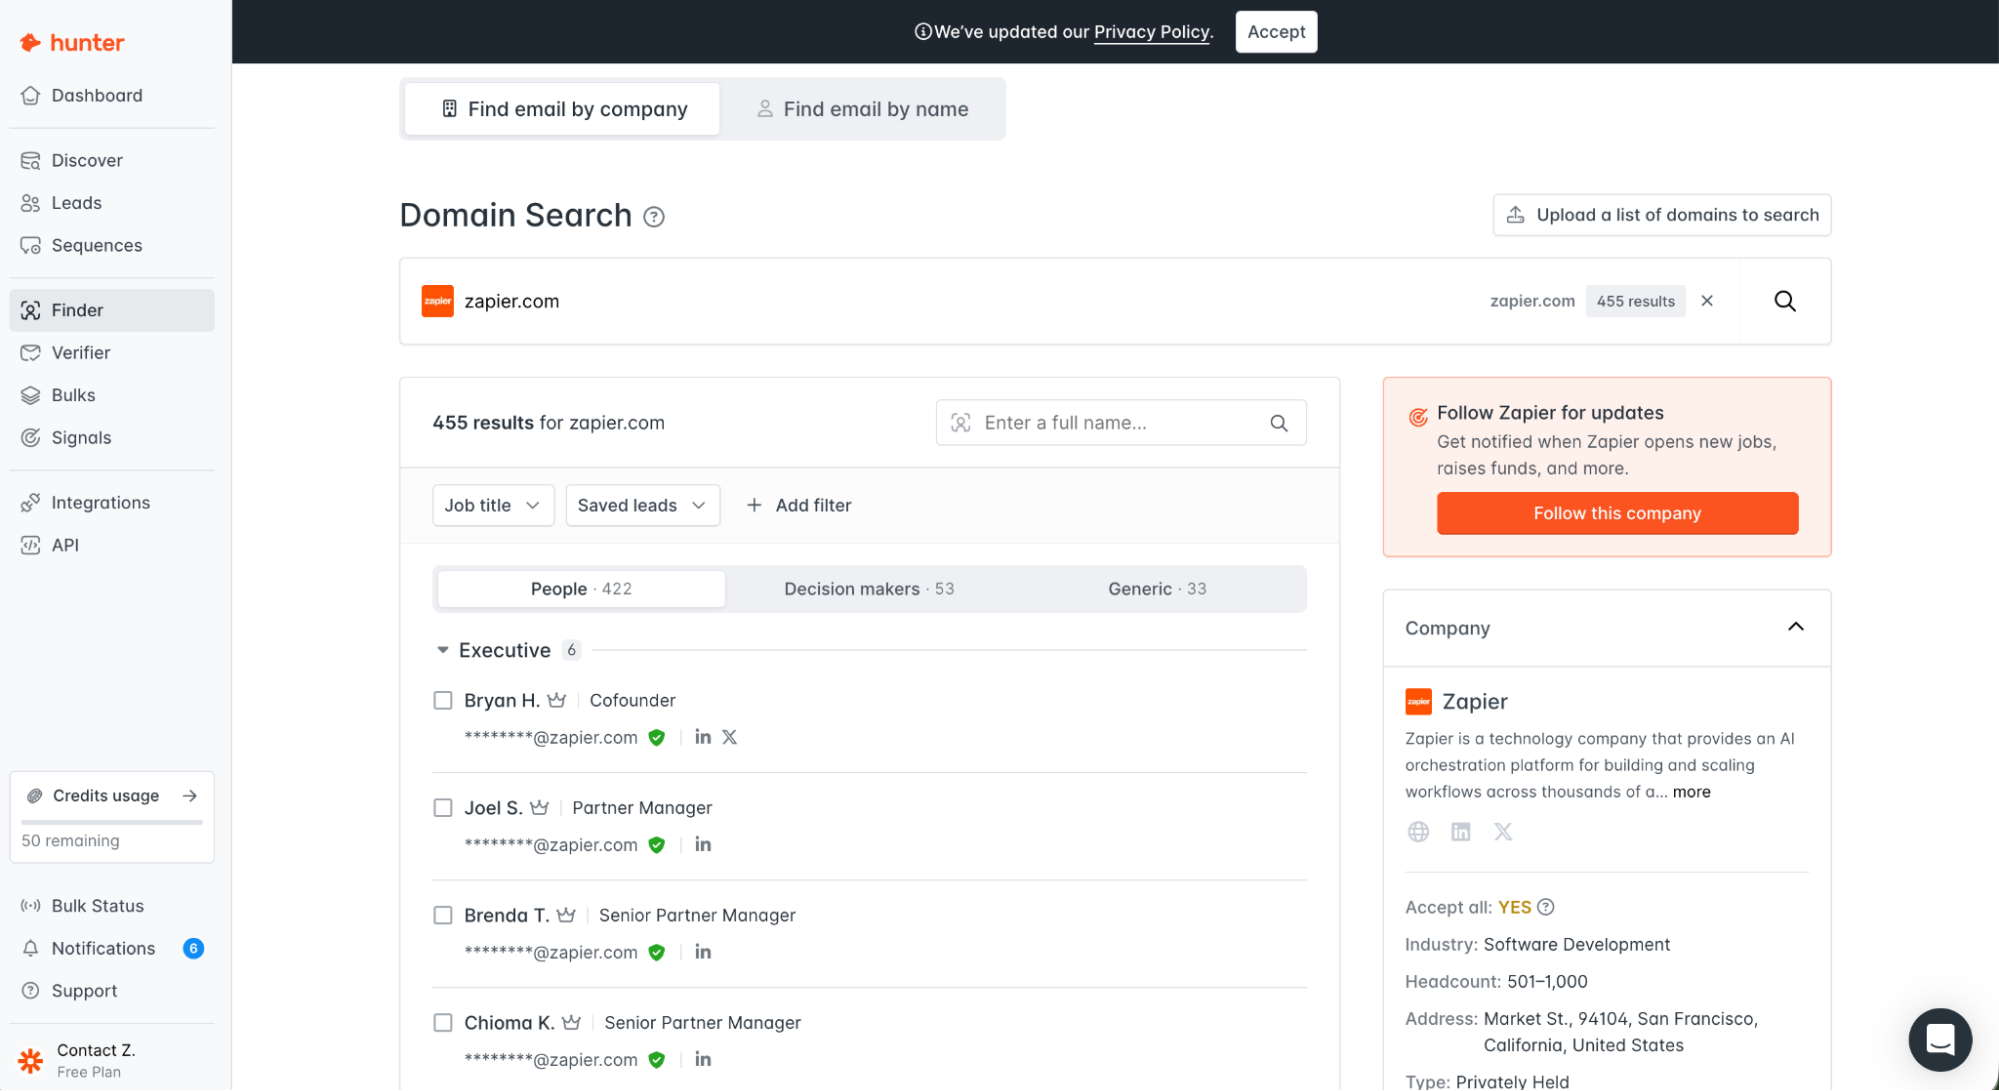Open Bulks in sidebar

[x=112, y=395]
